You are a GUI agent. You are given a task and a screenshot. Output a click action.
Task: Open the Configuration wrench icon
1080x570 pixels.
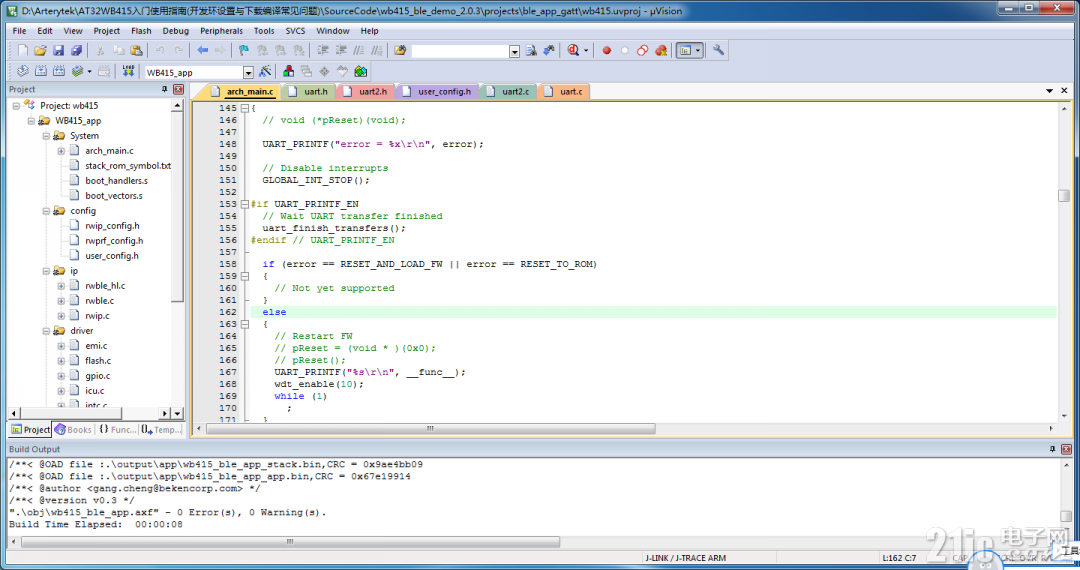tap(718, 50)
